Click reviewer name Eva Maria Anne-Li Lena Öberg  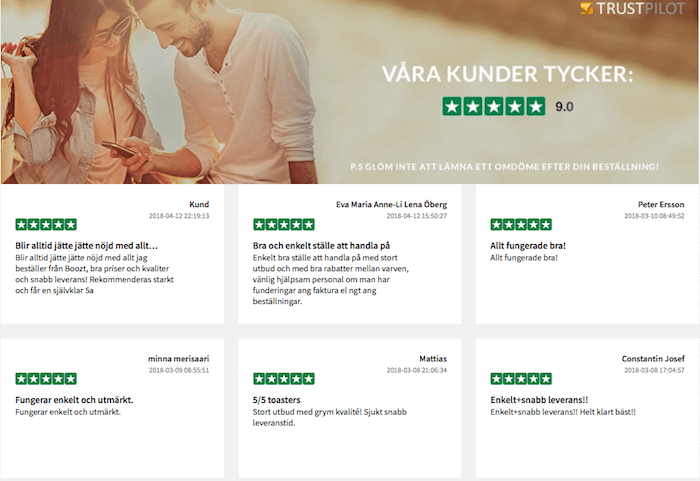[x=392, y=204]
